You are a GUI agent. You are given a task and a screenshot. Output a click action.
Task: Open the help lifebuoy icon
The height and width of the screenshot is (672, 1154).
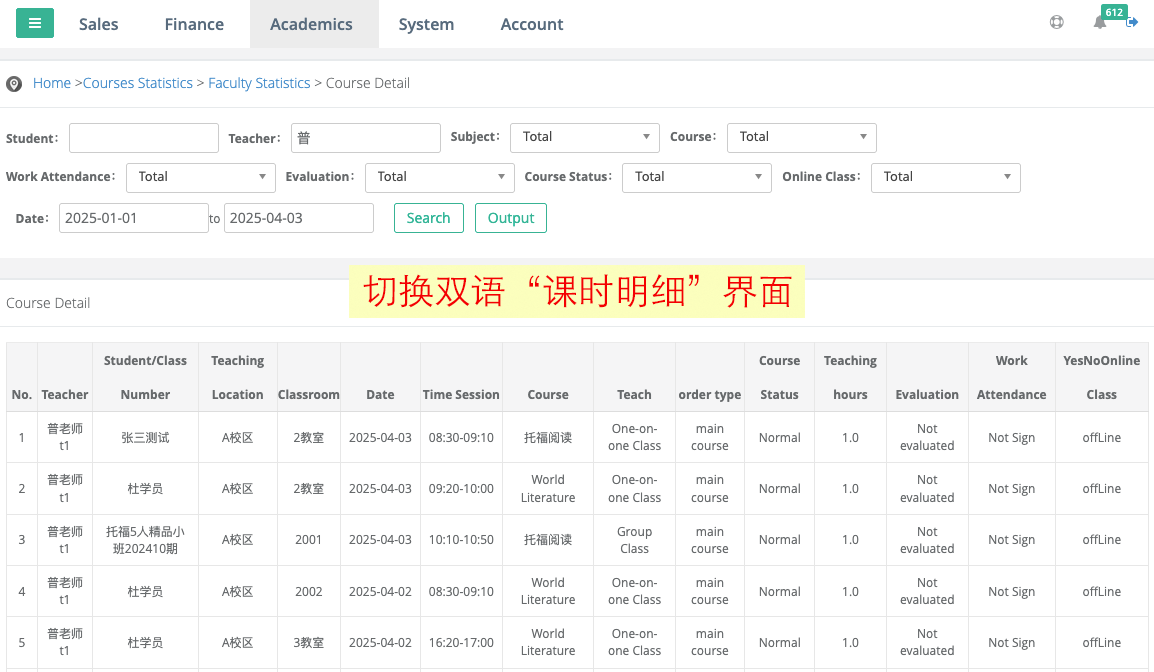tap(1056, 22)
